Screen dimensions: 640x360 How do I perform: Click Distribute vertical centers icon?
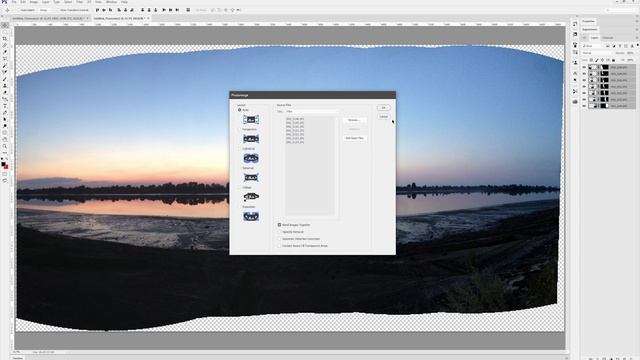pos(149,10)
